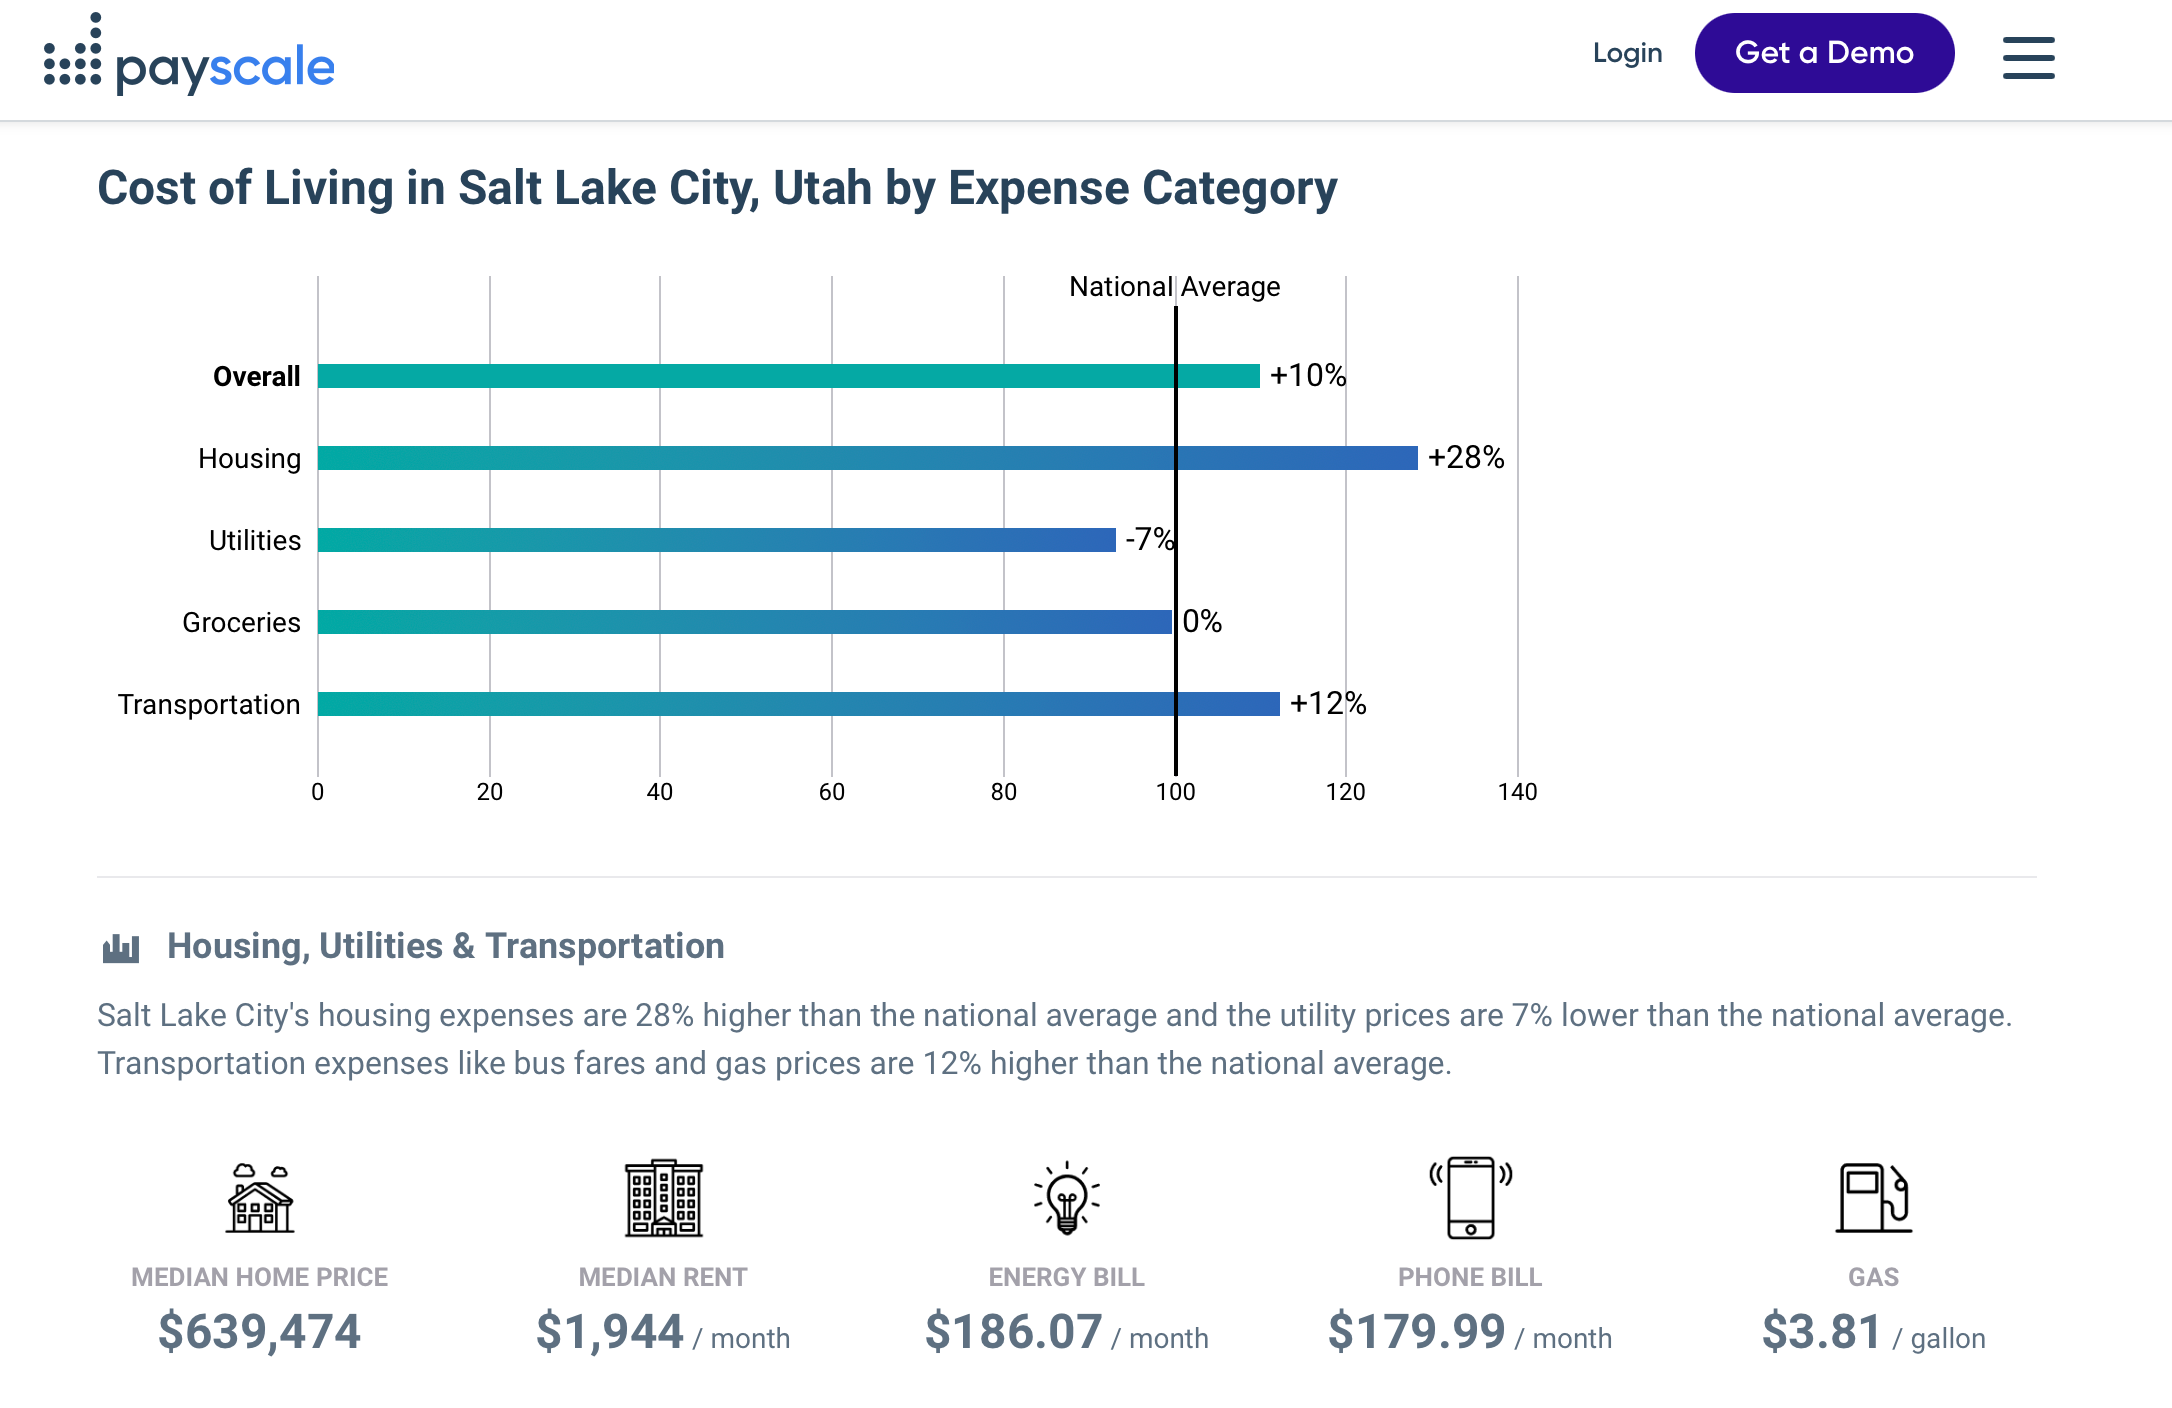Image resolution: width=2172 pixels, height=1408 pixels.
Task: Click the Housing, Utilities & Transportation heading
Action: tap(445, 946)
